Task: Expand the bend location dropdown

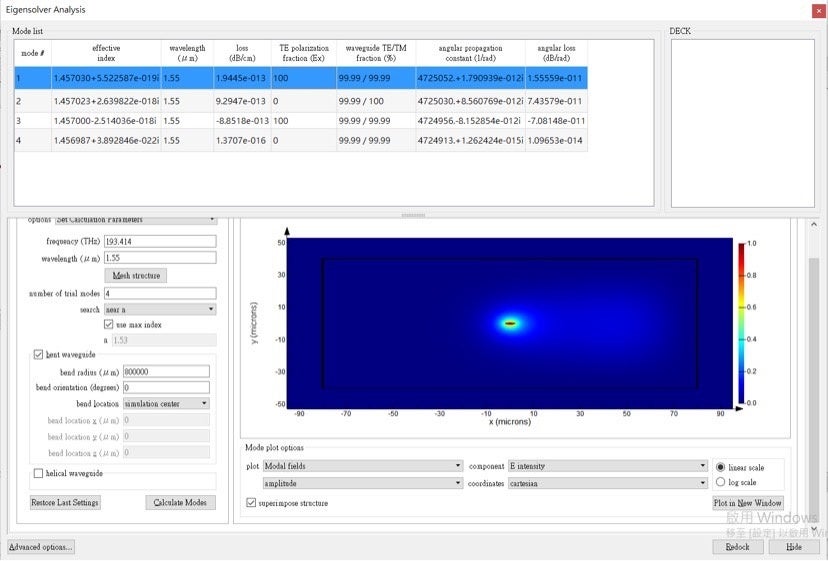Action: point(166,403)
